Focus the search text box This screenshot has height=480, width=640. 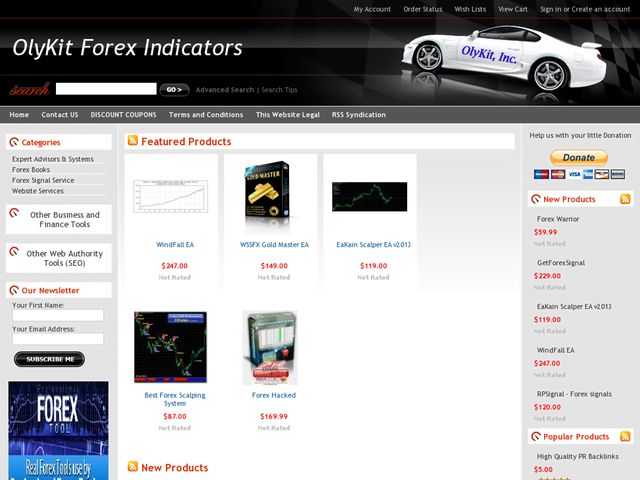[106, 89]
